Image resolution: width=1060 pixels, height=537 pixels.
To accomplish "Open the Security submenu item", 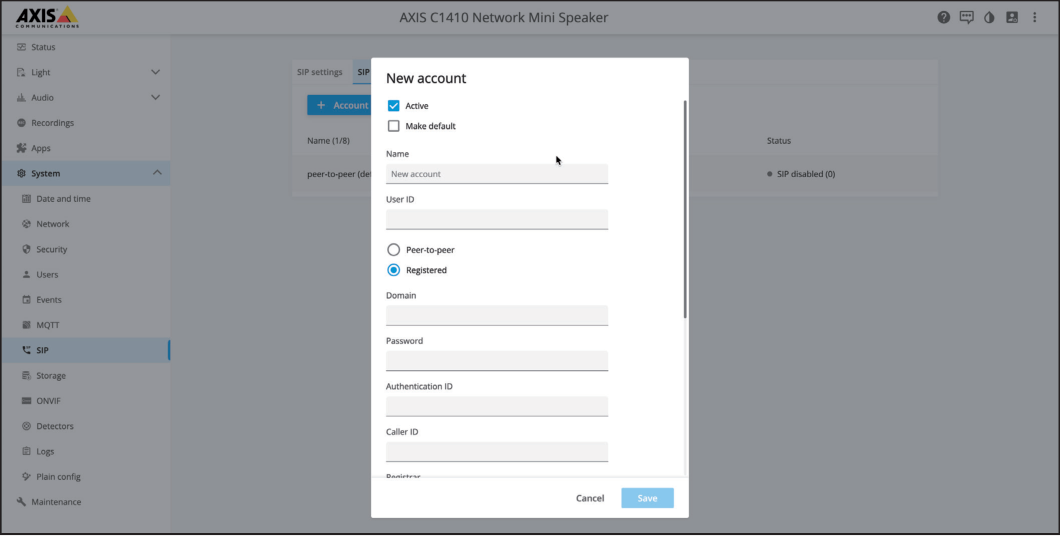I will click(x=85, y=249).
